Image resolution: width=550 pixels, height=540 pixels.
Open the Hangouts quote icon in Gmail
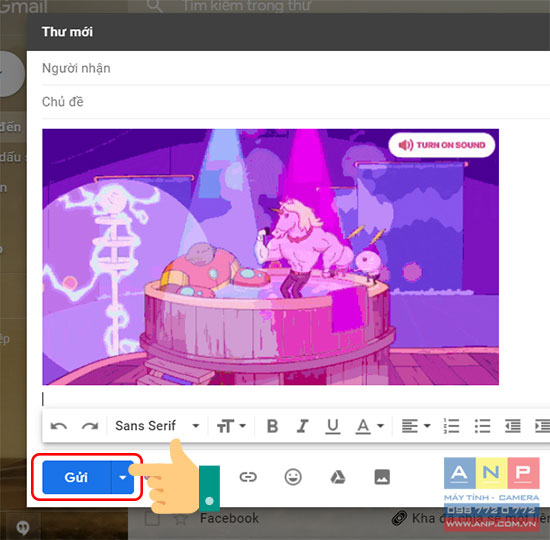coord(23,527)
